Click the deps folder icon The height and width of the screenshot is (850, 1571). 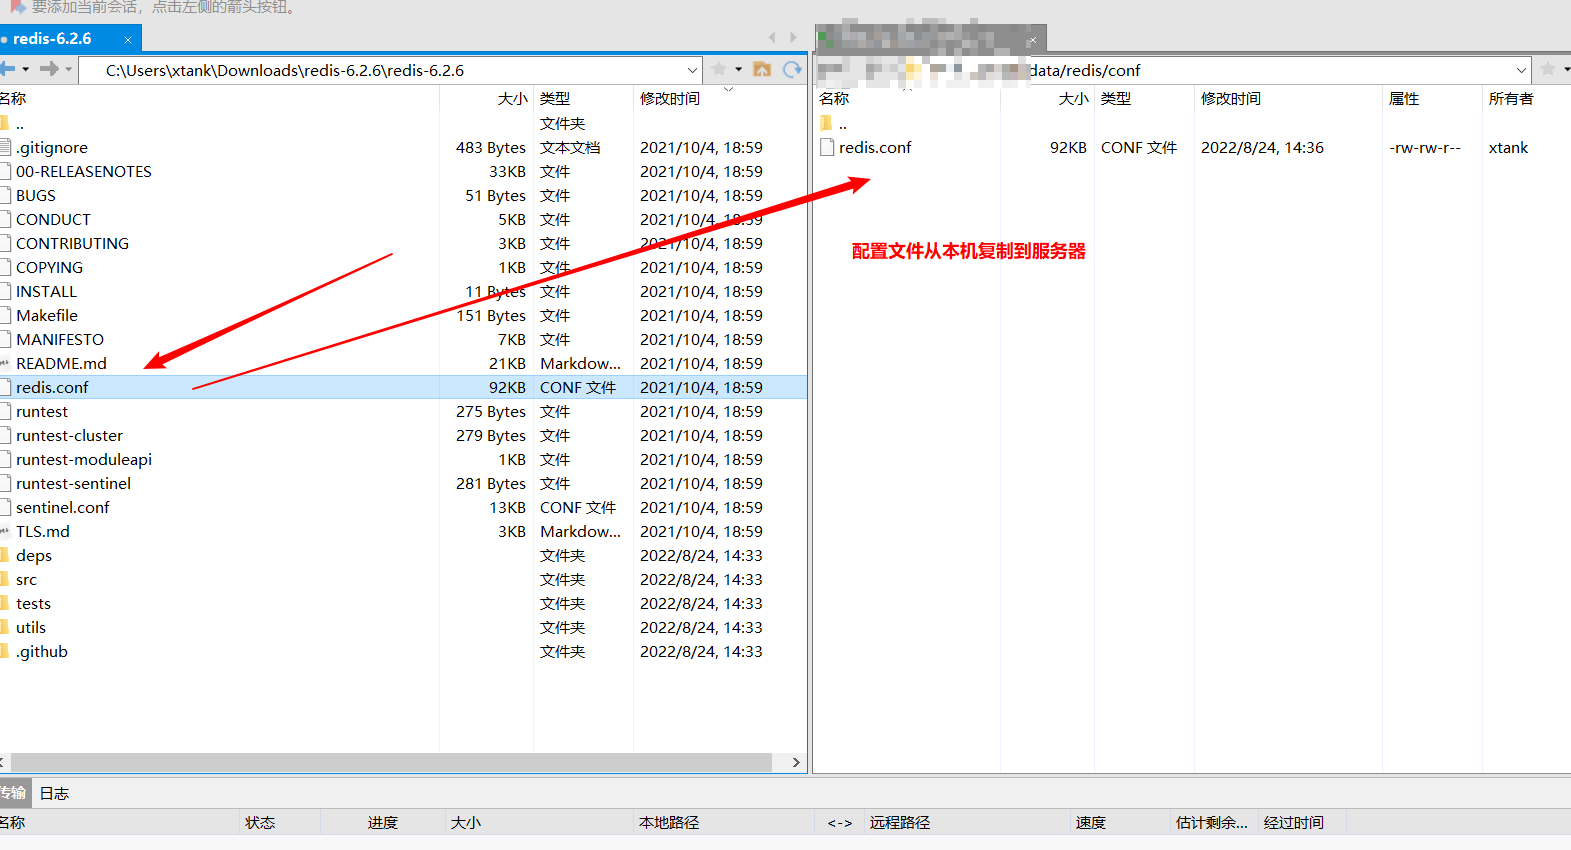[x=5, y=555]
